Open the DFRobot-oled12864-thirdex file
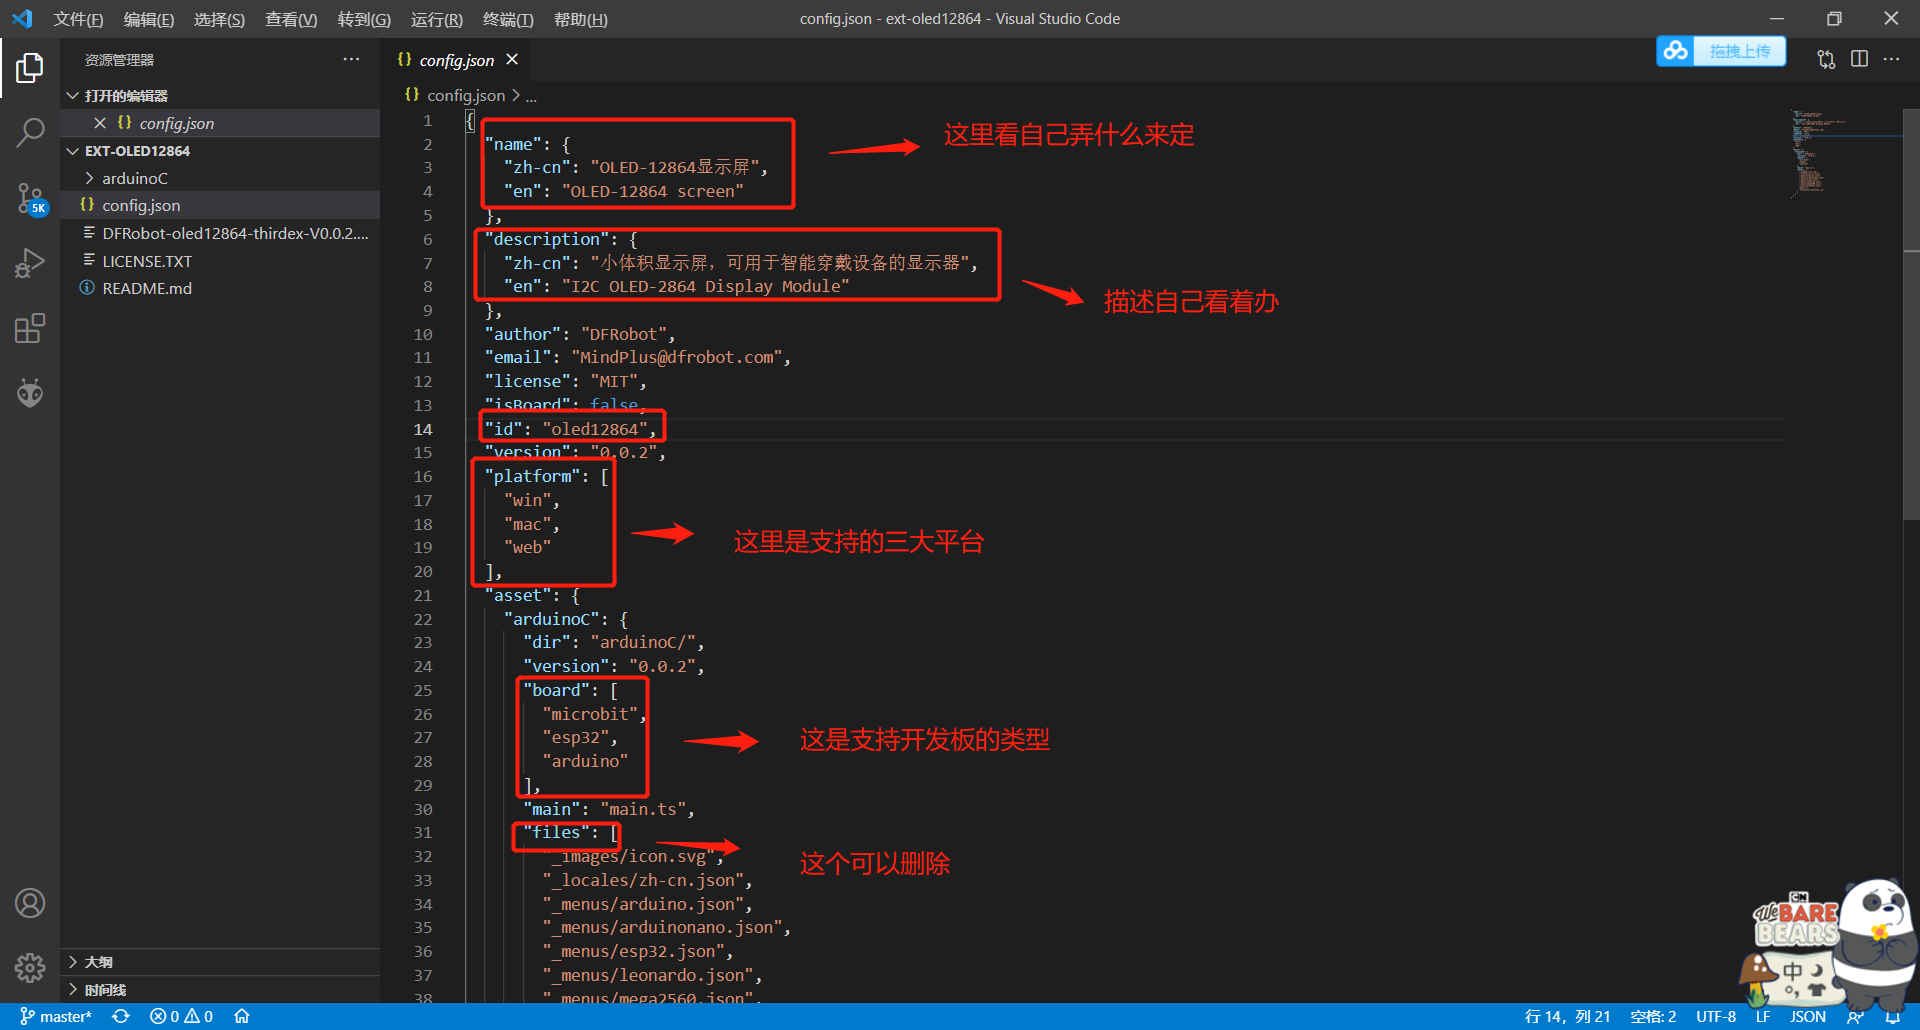 click(220, 233)
